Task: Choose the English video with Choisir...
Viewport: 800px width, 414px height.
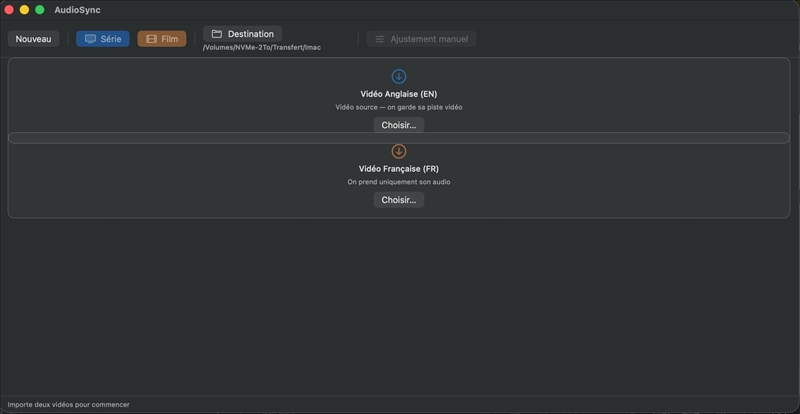Action: [398, 125]
